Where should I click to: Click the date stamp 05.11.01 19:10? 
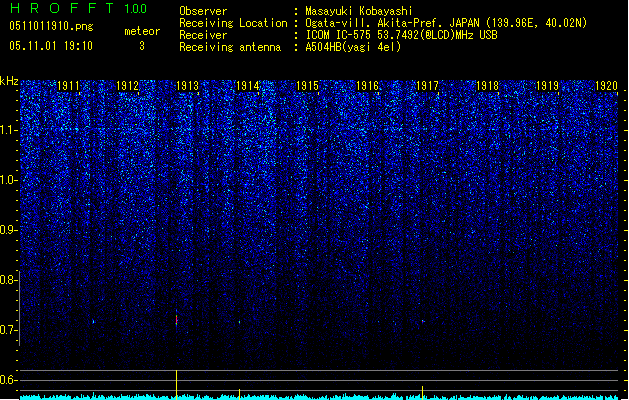(51, 45)
